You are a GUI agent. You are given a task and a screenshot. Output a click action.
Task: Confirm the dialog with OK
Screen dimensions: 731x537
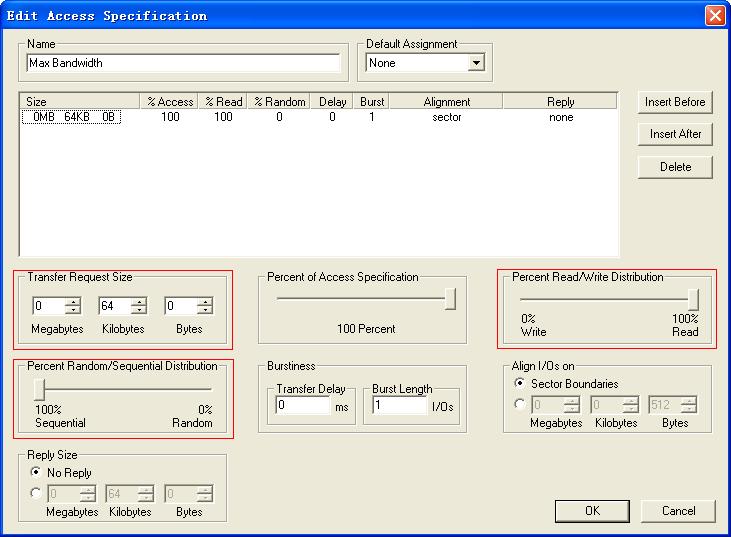(x=592, y=511)
